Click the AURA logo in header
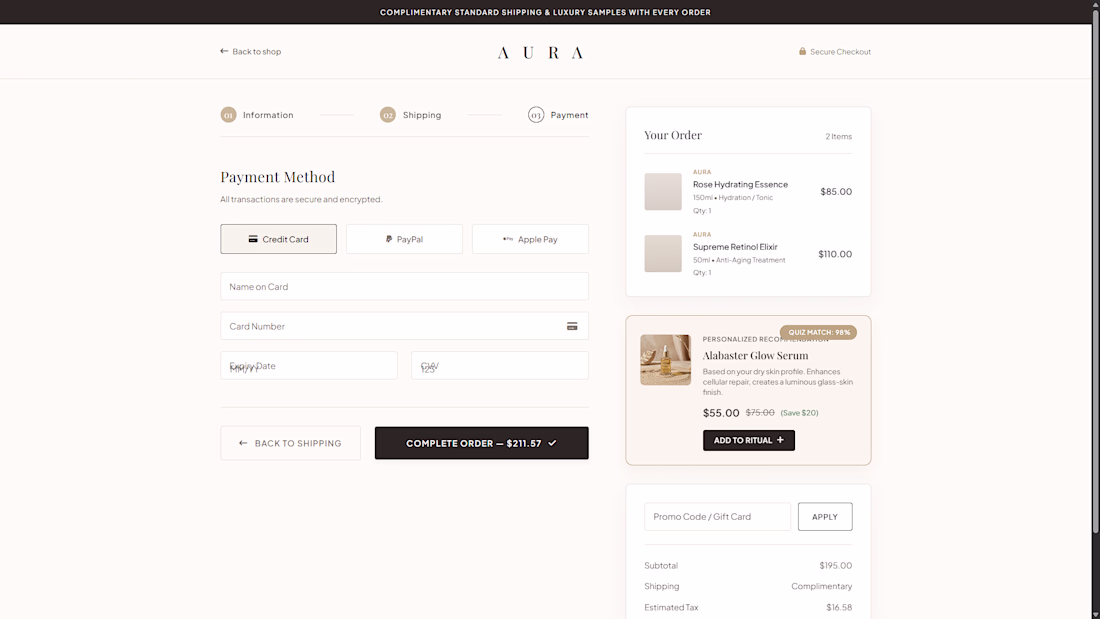This screenshot has height=619, width=1100. [x=540, y=53]
